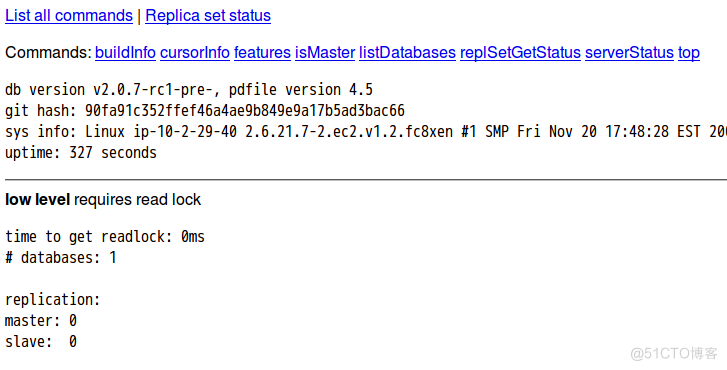Click the bold low level heading

pos(38,199)
